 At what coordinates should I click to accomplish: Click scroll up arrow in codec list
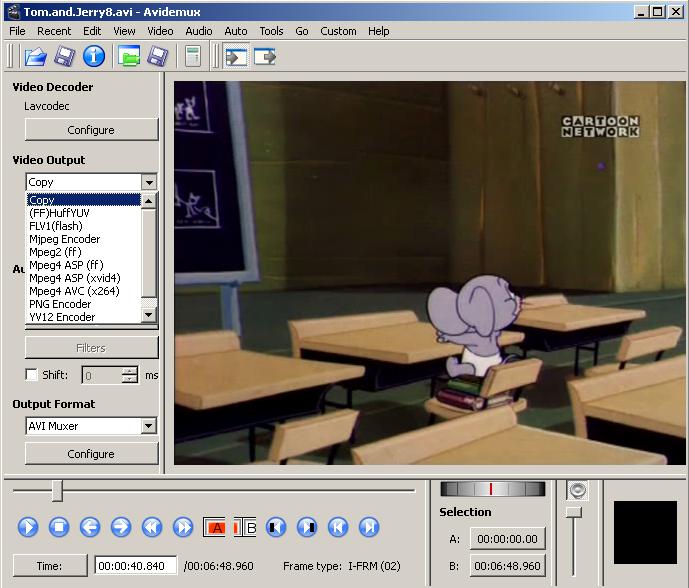click(149, 201)
